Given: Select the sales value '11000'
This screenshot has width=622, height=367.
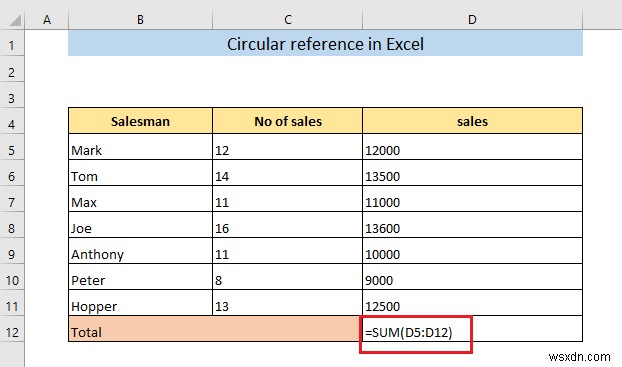Looking at the screenshot, I should 472,199.
